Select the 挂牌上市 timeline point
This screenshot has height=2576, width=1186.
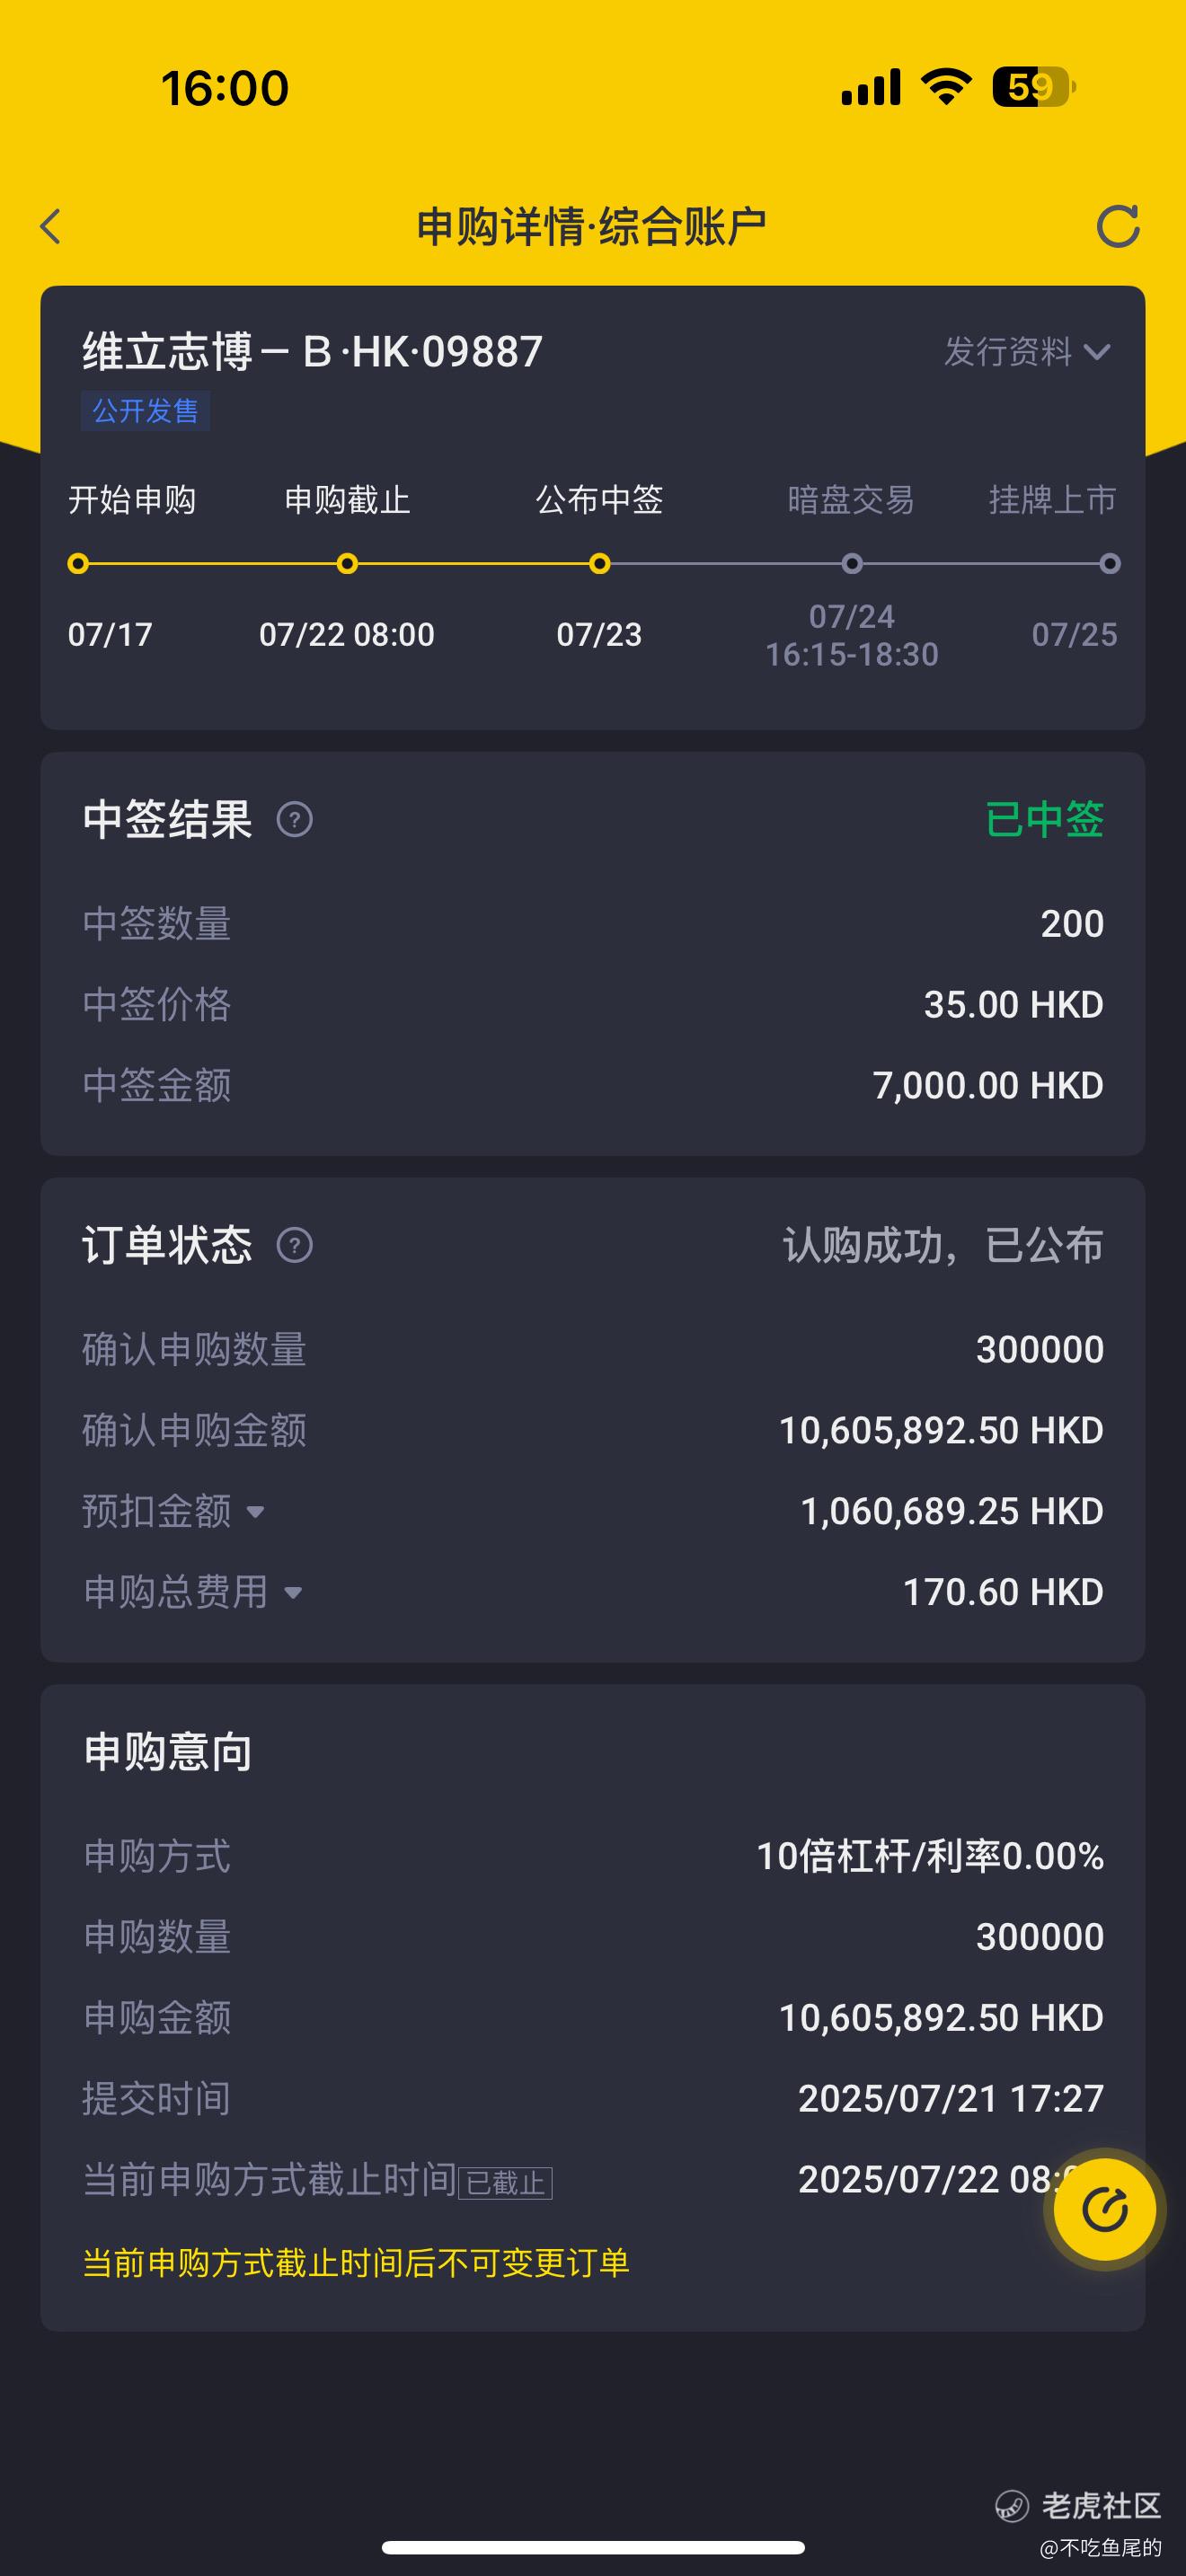click(x=1110, y=564)
